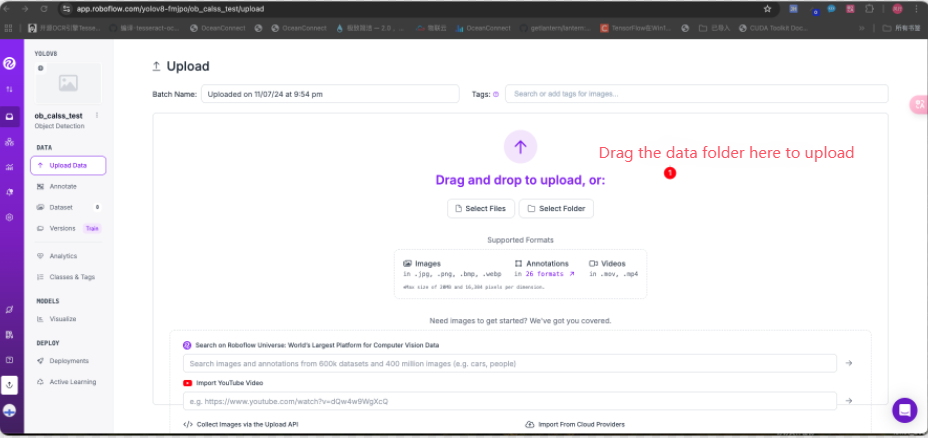Click the YouTube URL input field
The height and width of the screenshot is (438, 928).
tap(510, 401)
